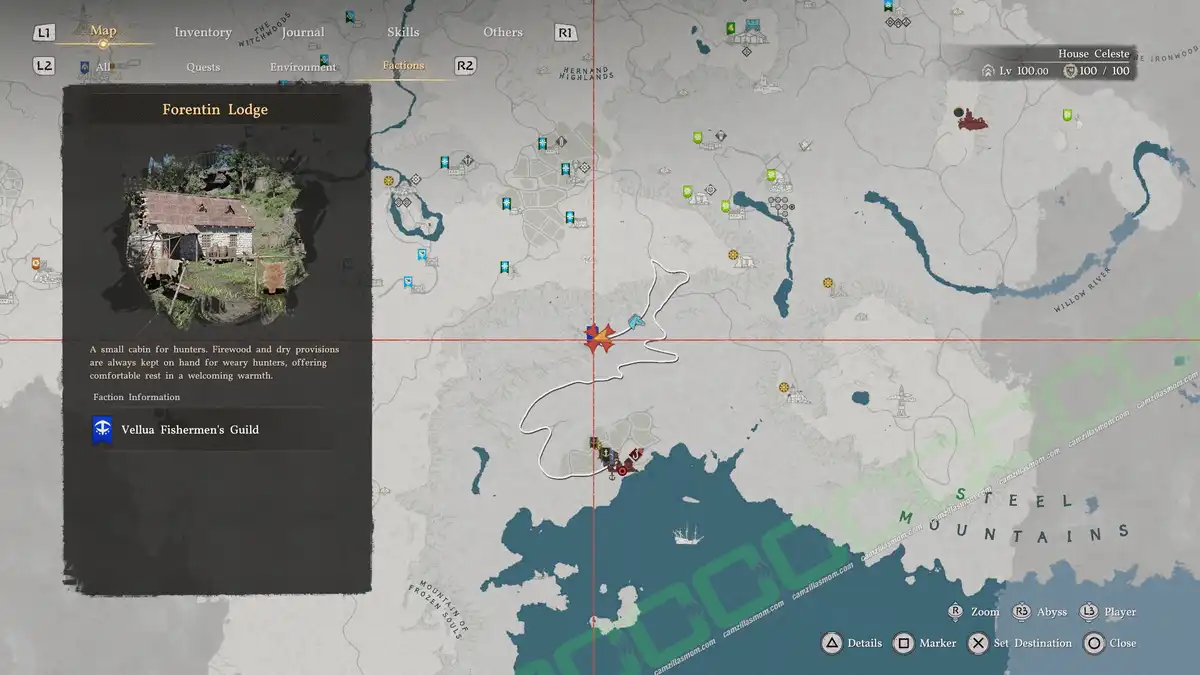Open the Skills tab
Viewport: 1200px width, 675px height.
[403, 32]
